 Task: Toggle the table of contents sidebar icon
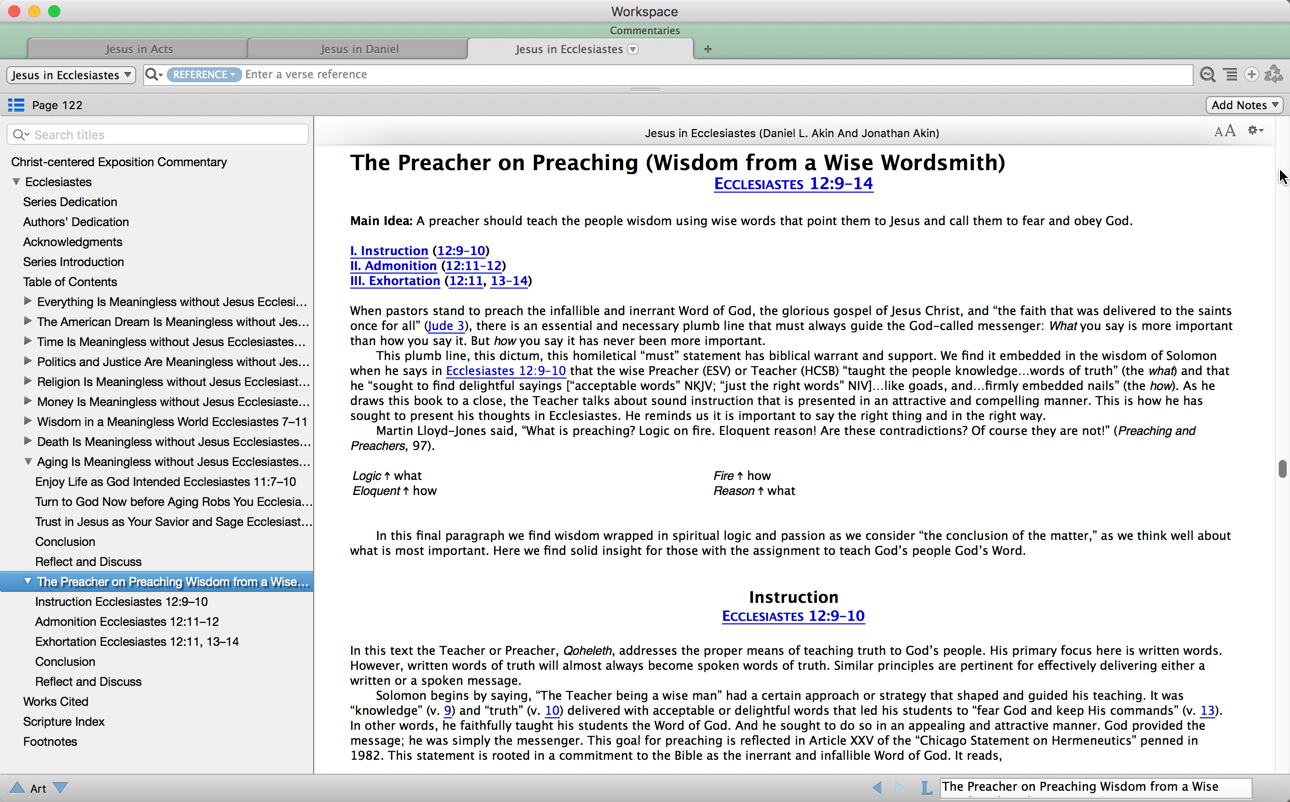coord(16,105)
